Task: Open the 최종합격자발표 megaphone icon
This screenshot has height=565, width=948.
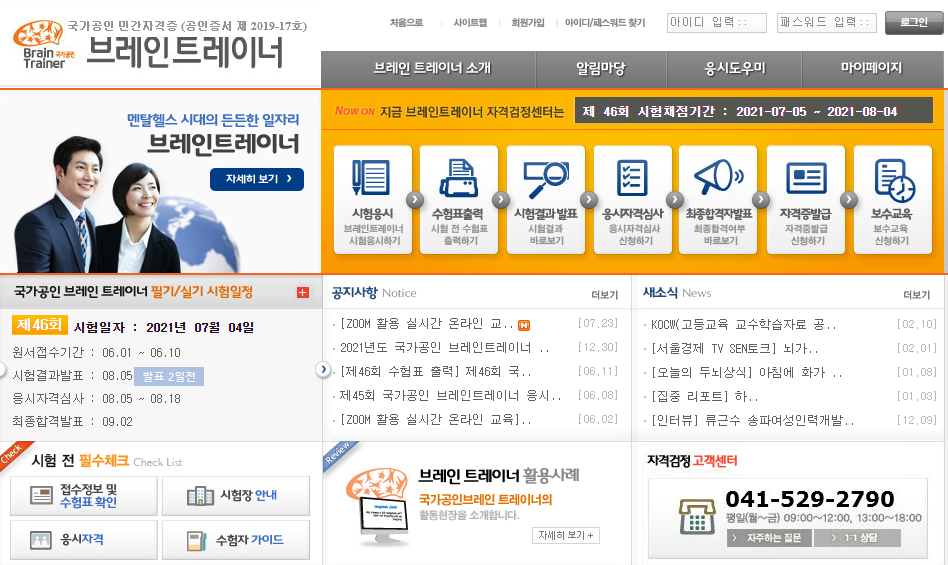Action: click(x=718, y=177)
